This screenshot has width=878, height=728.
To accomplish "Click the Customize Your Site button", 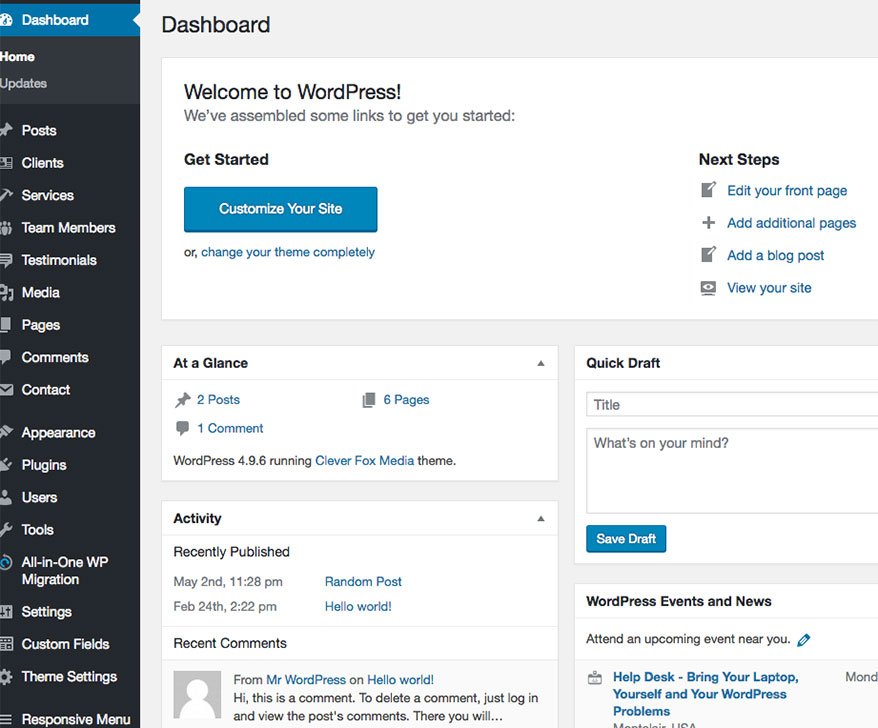I will point(281,209).
